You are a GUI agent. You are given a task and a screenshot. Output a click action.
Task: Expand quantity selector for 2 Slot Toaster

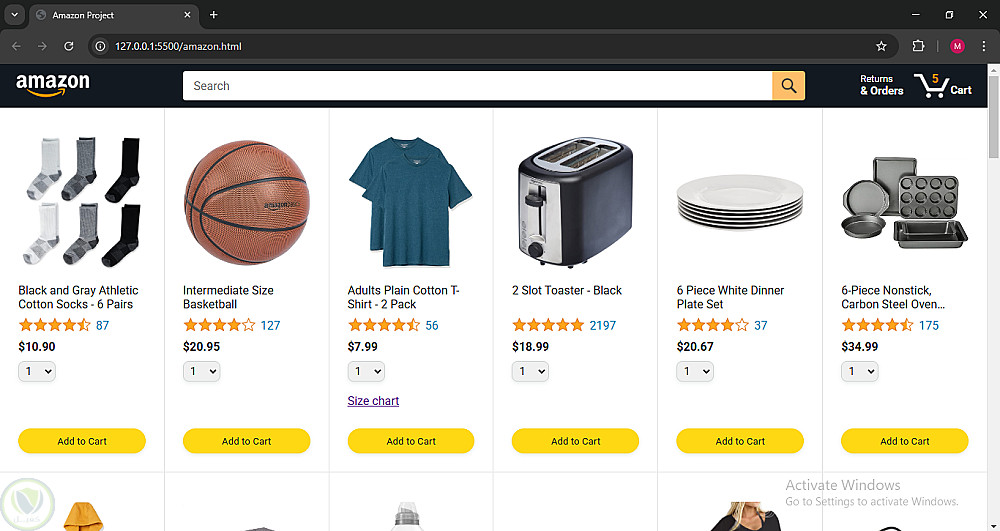tap(530, 371)
